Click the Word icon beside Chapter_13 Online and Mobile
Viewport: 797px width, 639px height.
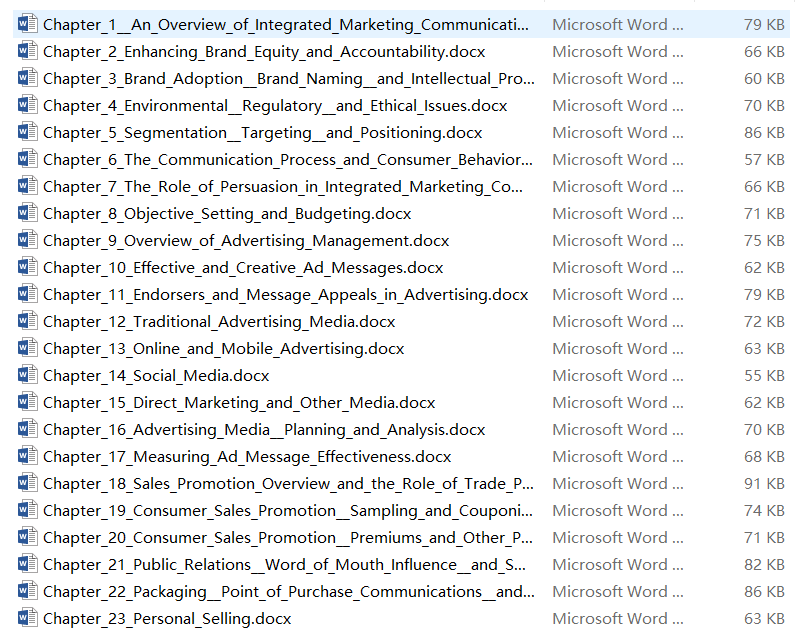tap(27, 347)
